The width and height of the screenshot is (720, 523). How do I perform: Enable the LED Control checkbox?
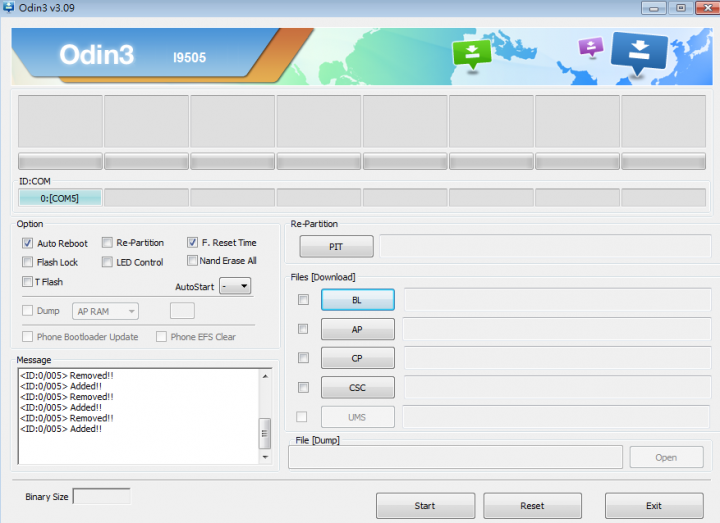107,262
